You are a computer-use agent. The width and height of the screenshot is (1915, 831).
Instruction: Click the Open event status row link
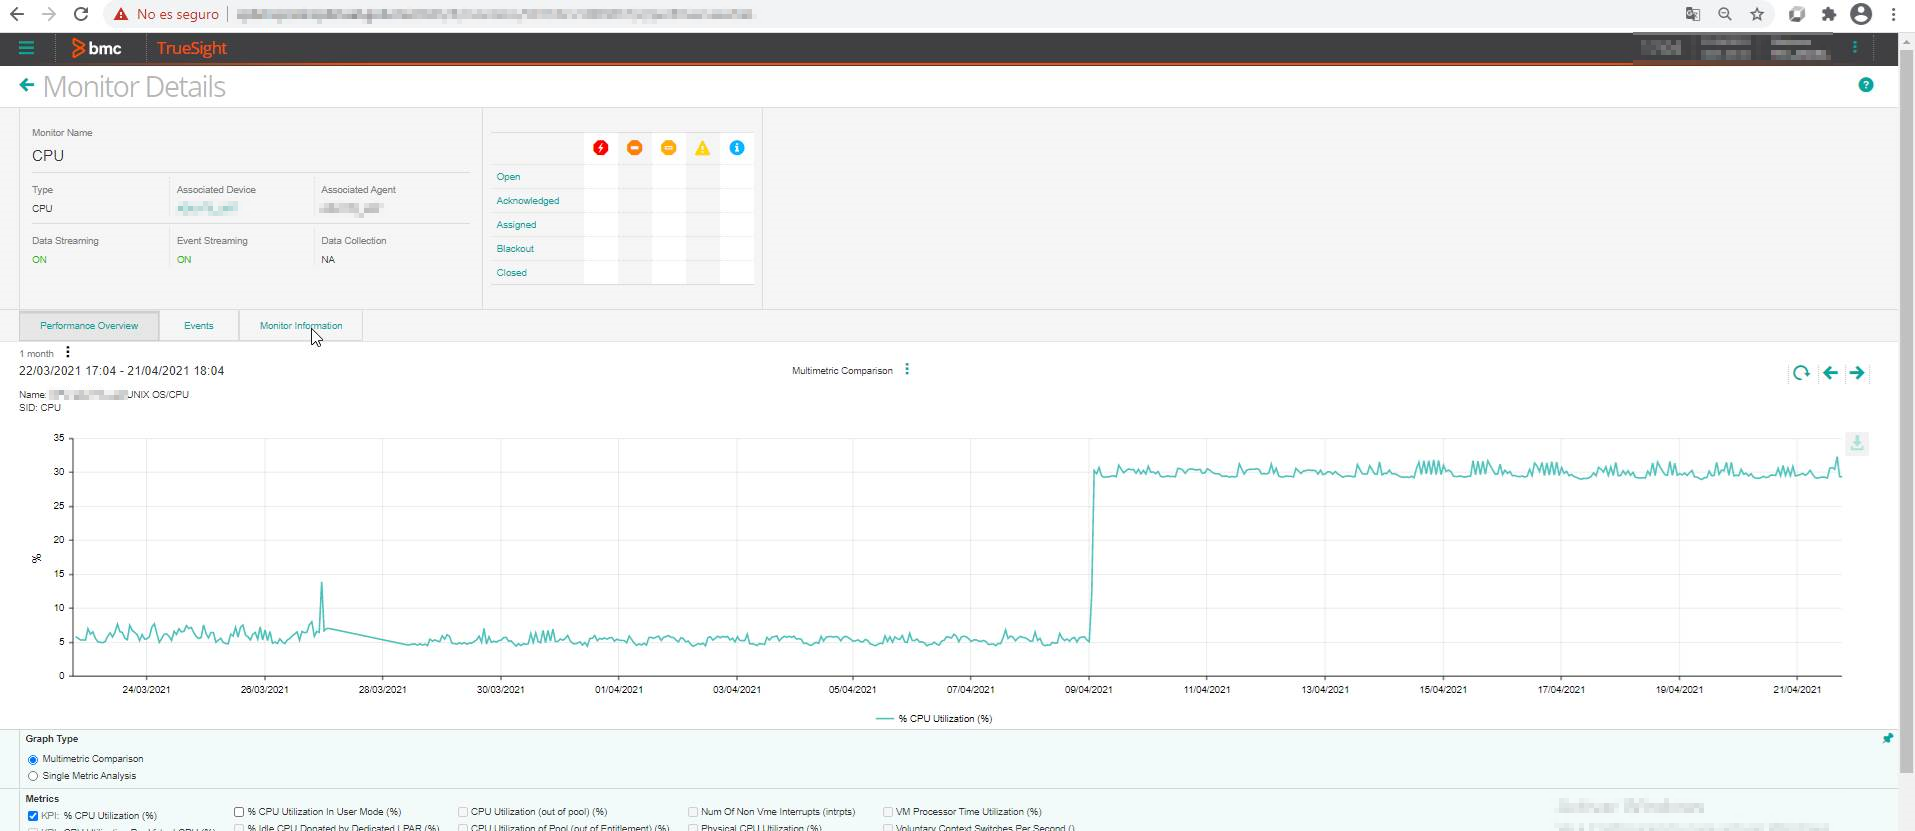click(x=508, y=177)
